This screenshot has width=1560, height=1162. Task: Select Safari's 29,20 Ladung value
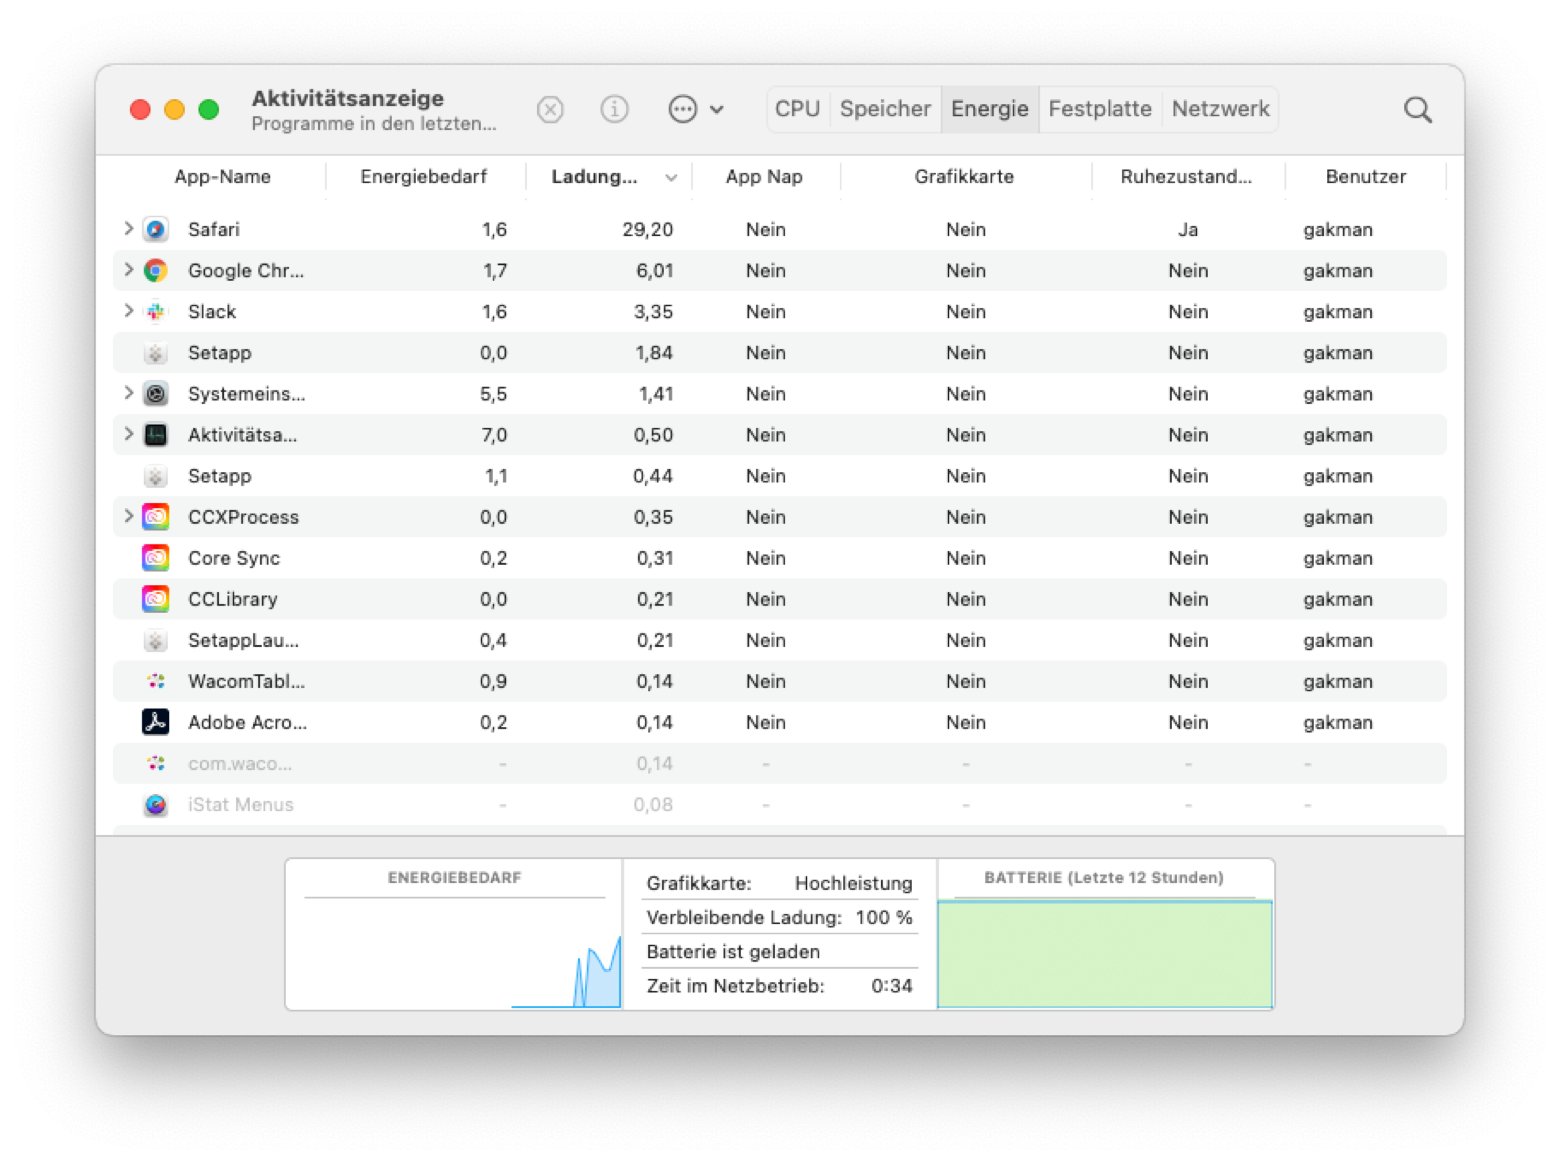(647, 230)
